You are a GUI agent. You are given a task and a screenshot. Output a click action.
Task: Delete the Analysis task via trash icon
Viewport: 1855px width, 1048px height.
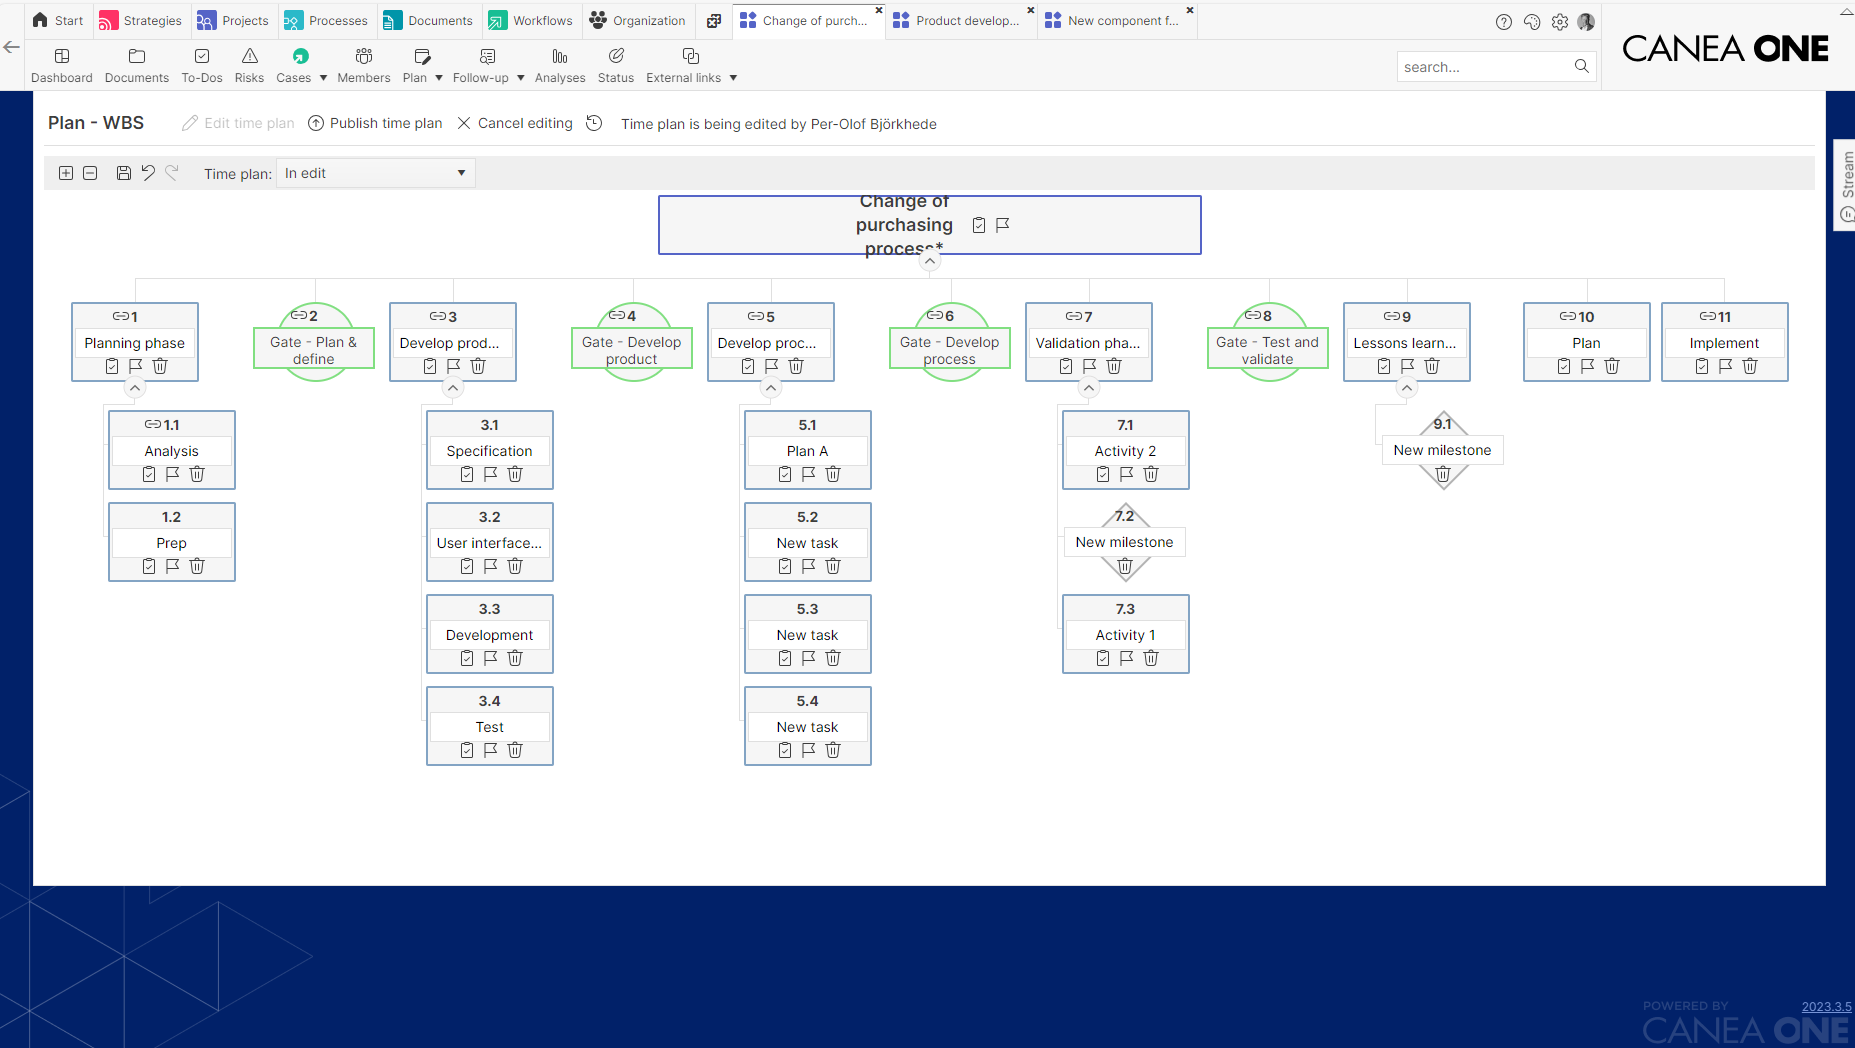pos(197,474)
